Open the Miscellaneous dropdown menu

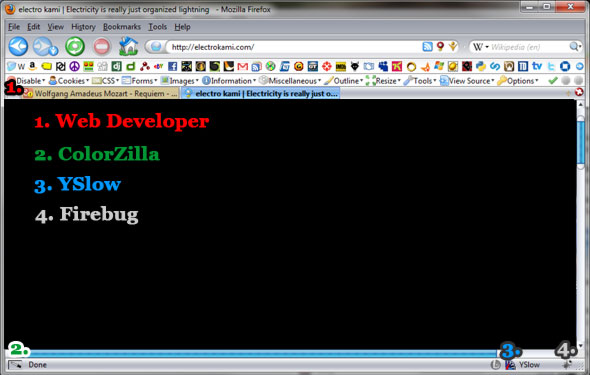(290, 80)
